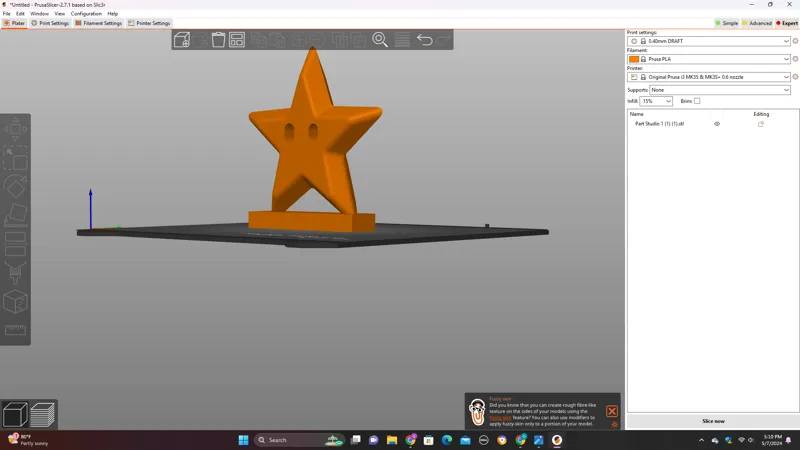Click the Redo arrow icon
800x450 pixels.
tap(443, 40)
